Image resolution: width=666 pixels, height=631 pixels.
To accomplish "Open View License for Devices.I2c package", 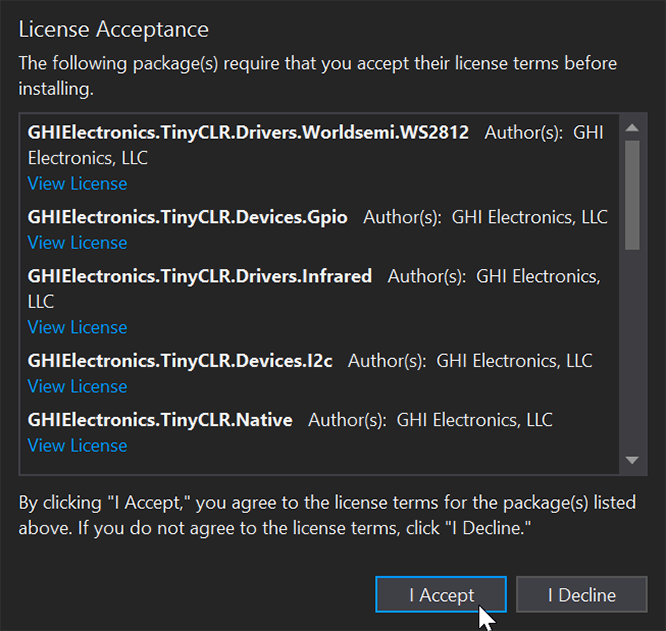I will coord(77,386).
